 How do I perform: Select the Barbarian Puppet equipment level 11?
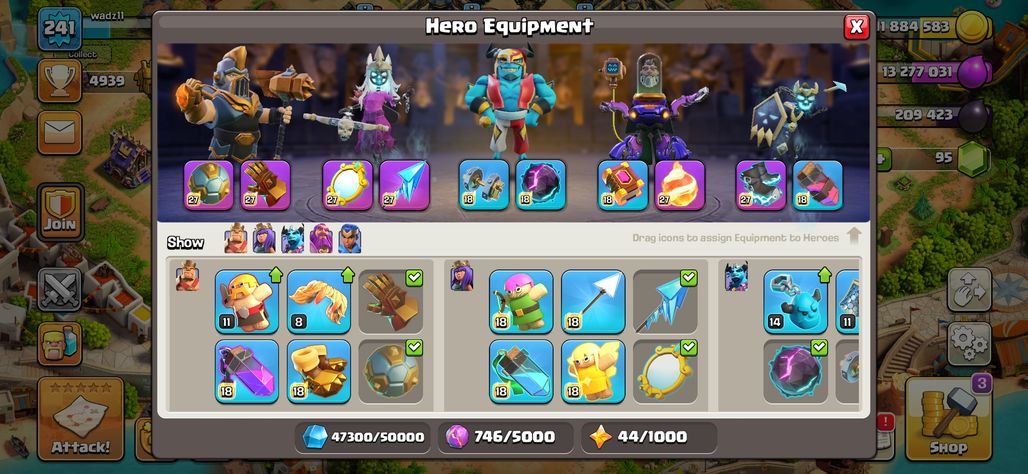[247, 302]
